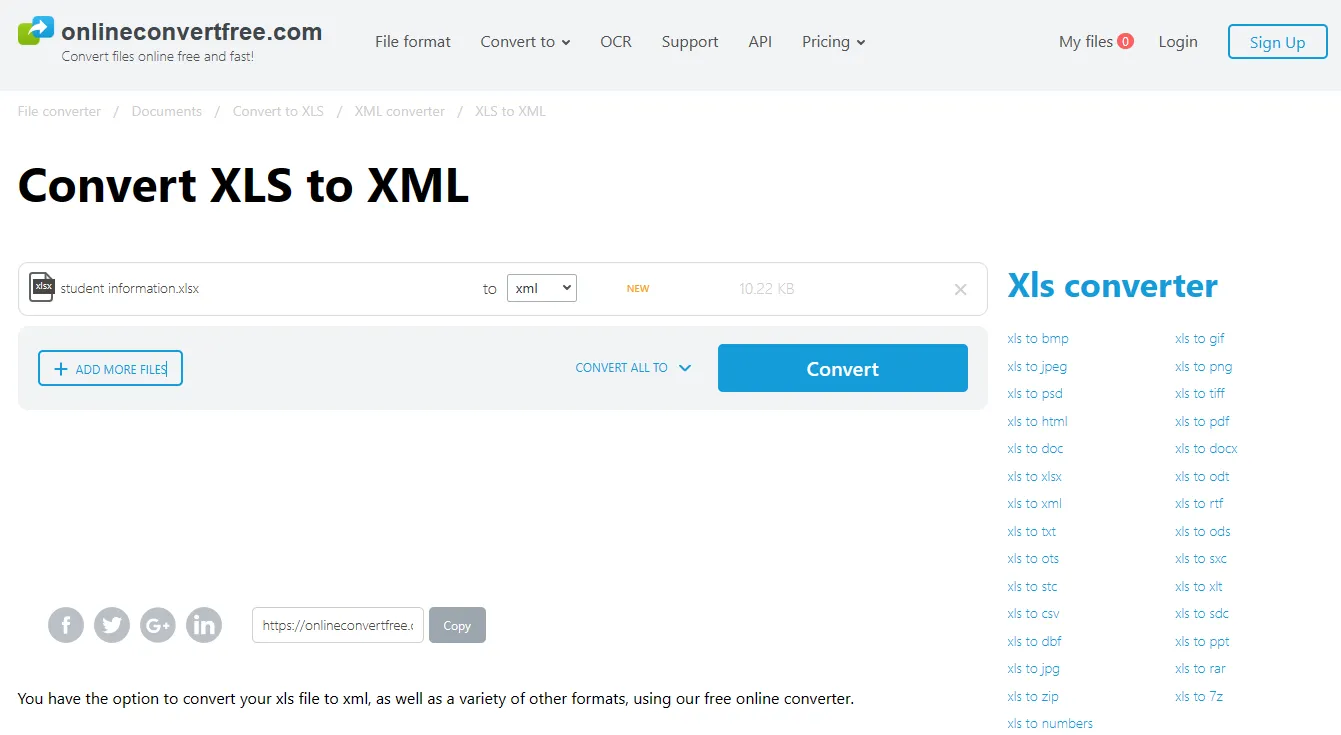This screenshot has width=1341, height=735.
Task: Click the blue Convert button
Action: [x=843, y=368]
